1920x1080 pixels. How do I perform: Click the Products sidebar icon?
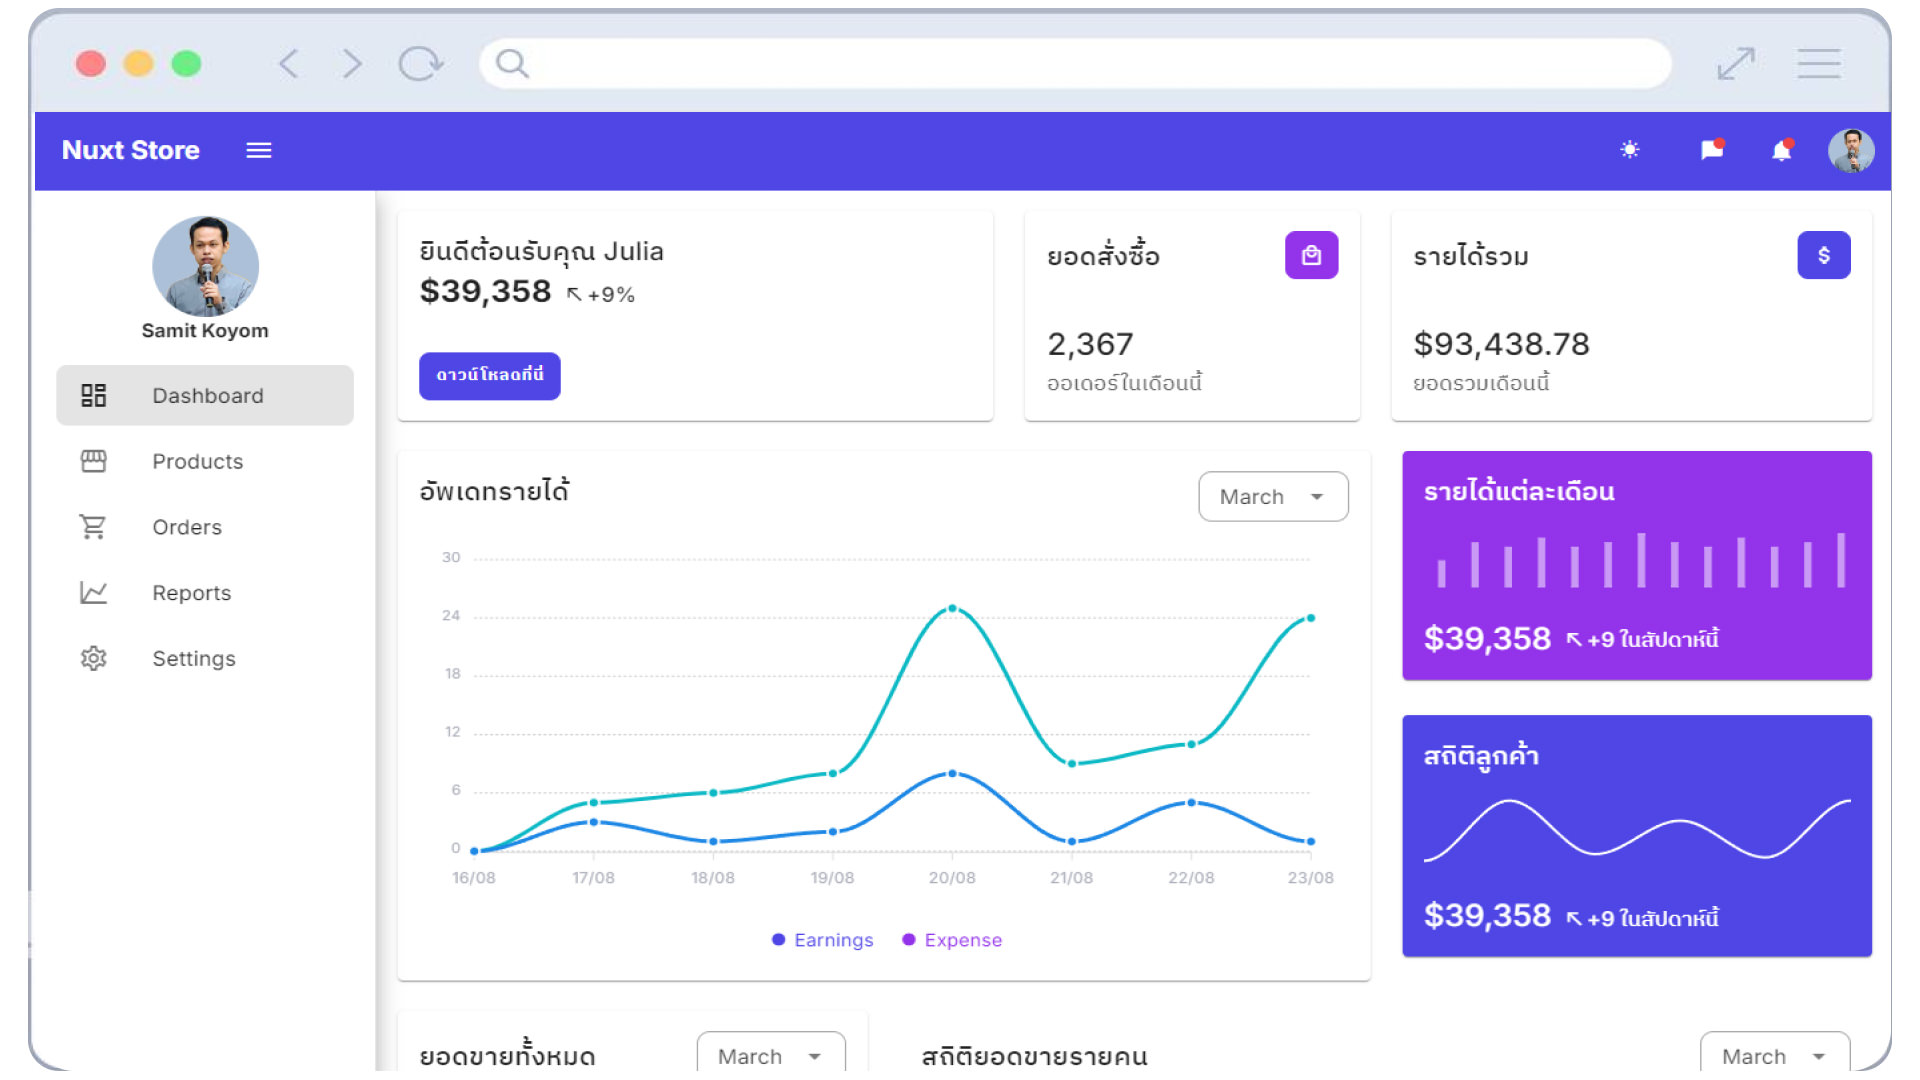[92, 460]
